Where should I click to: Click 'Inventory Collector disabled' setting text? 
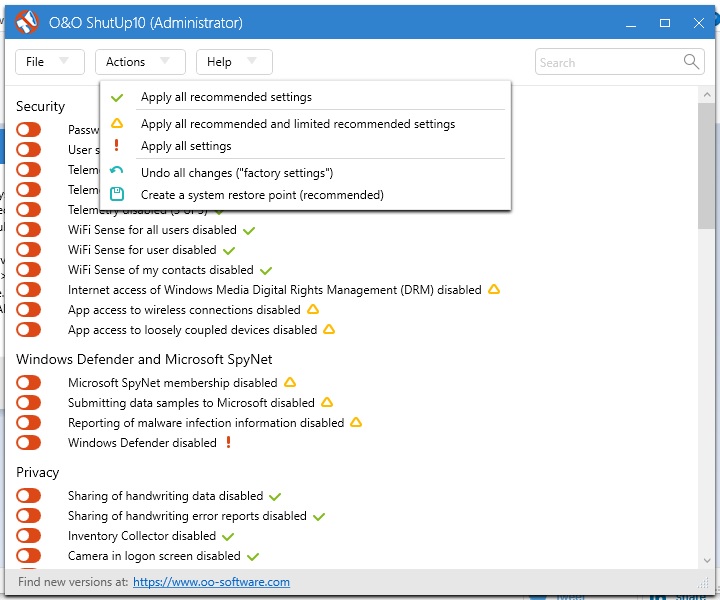(142, 536)
